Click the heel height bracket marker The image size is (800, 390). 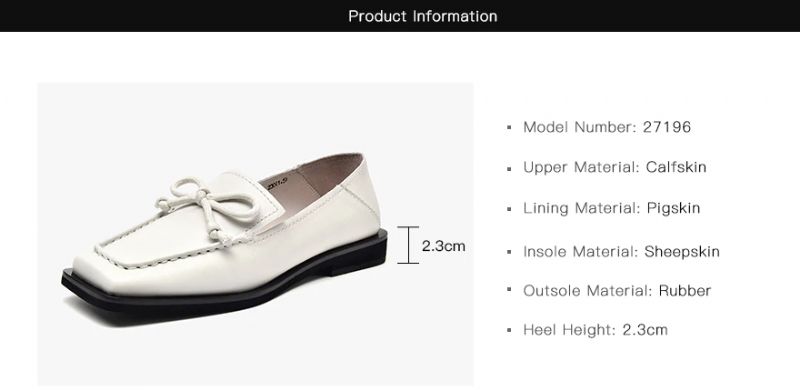coord(408,245)
